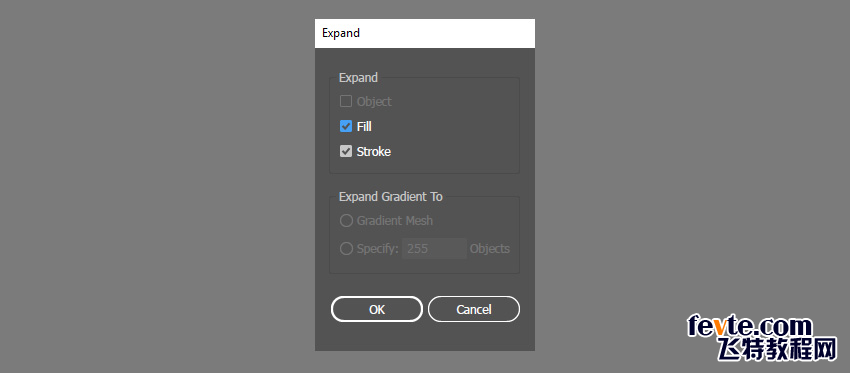Click the Fill text label
Viewport: 850px width, 374px height.
click(364, 127)
